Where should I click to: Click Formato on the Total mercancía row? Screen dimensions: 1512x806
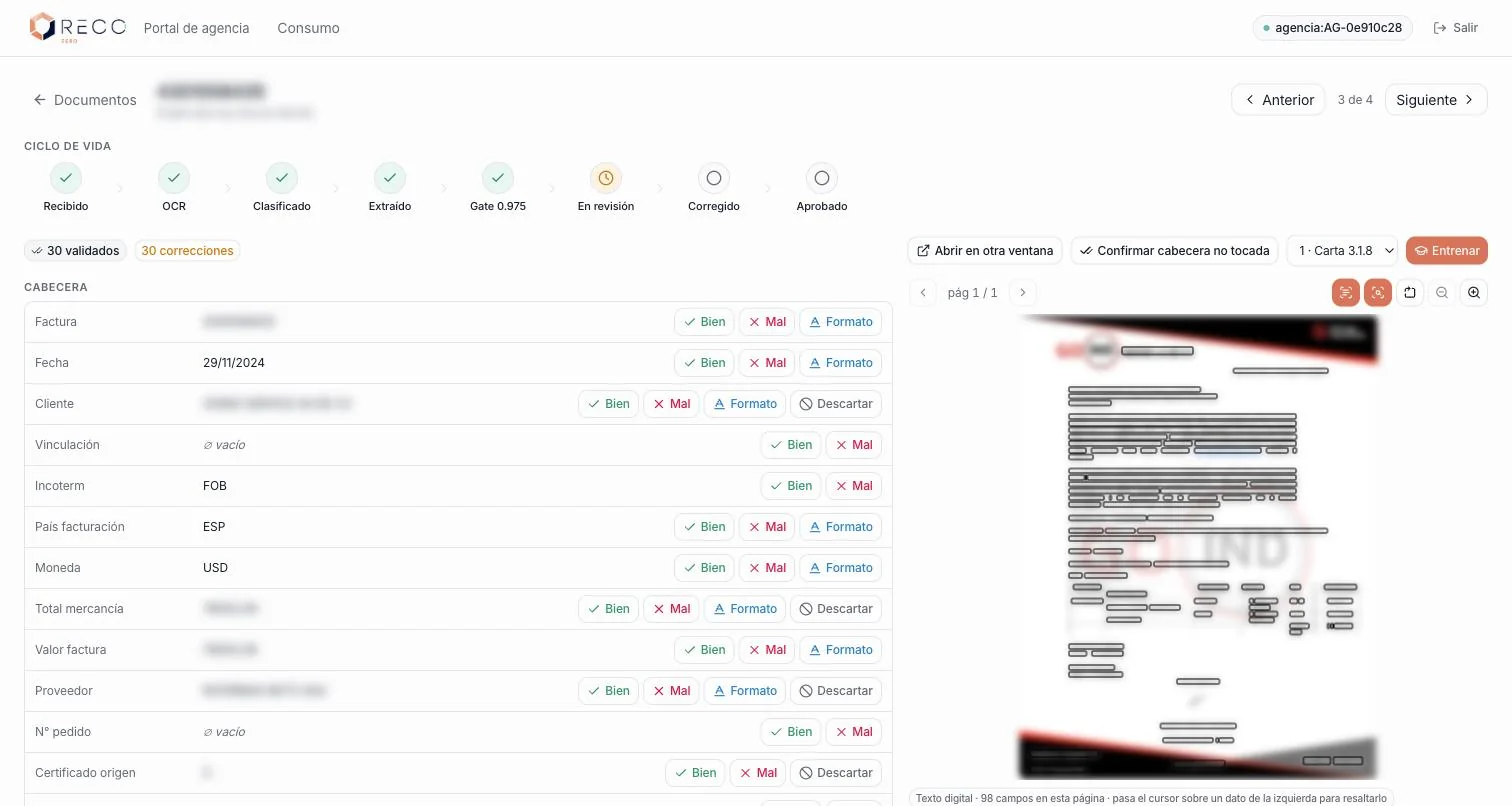(x=744, y=609)
